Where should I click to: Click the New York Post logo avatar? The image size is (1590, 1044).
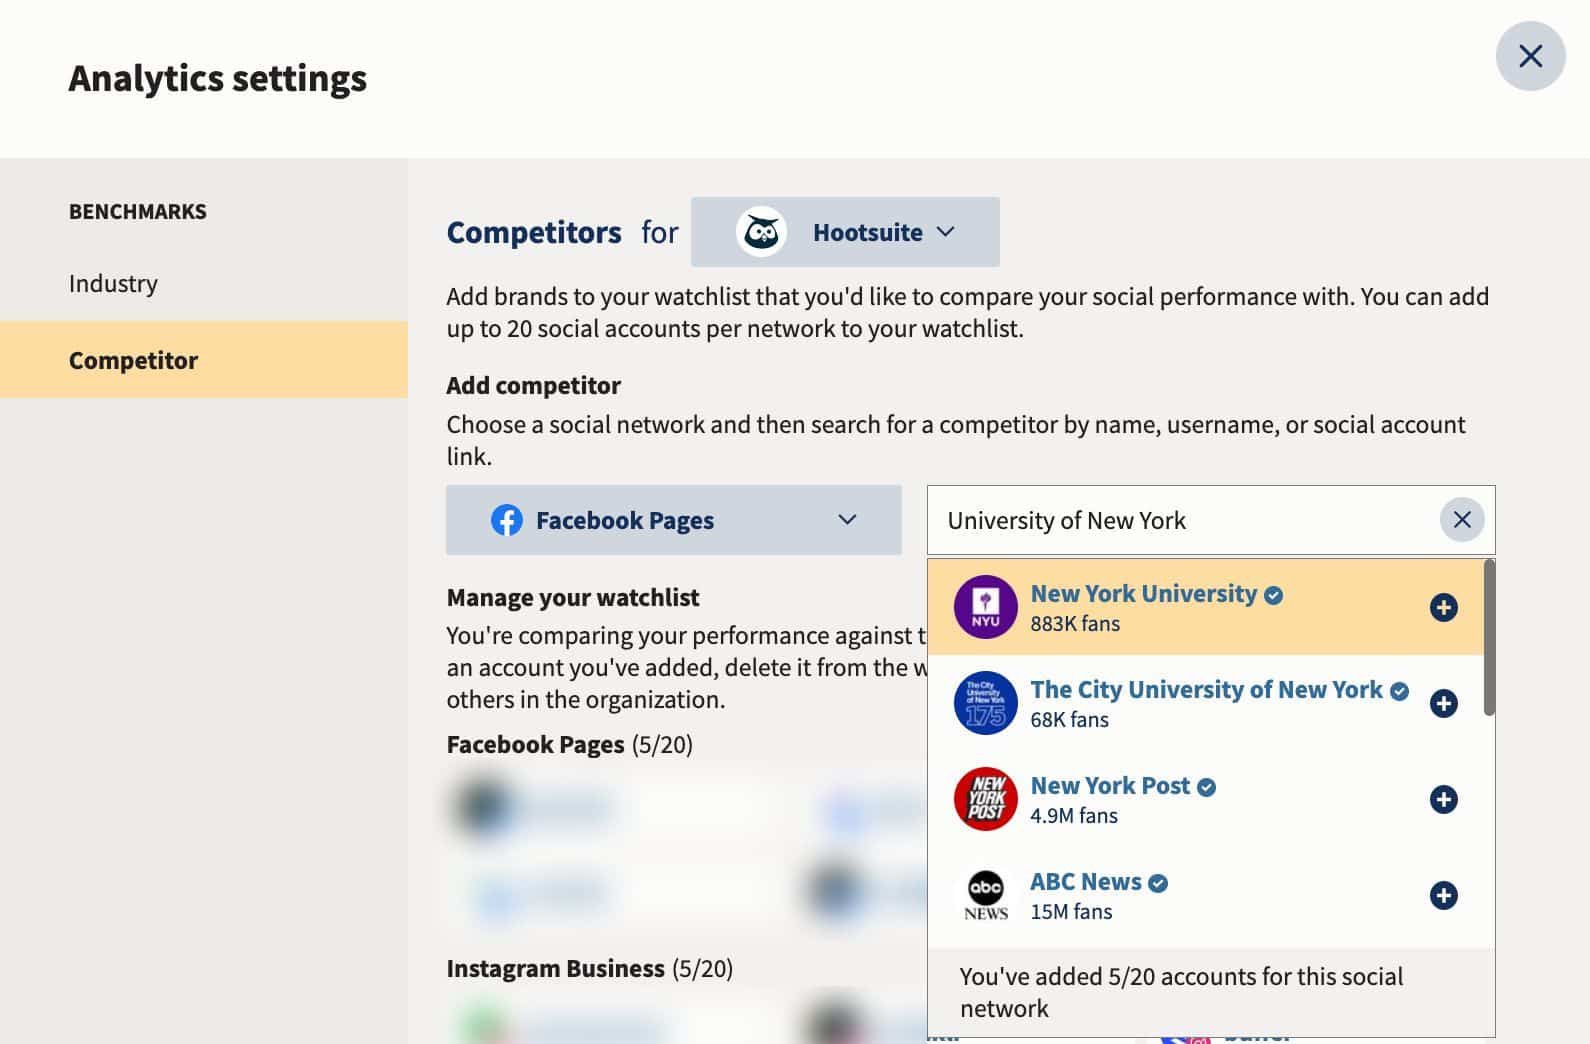985,799
